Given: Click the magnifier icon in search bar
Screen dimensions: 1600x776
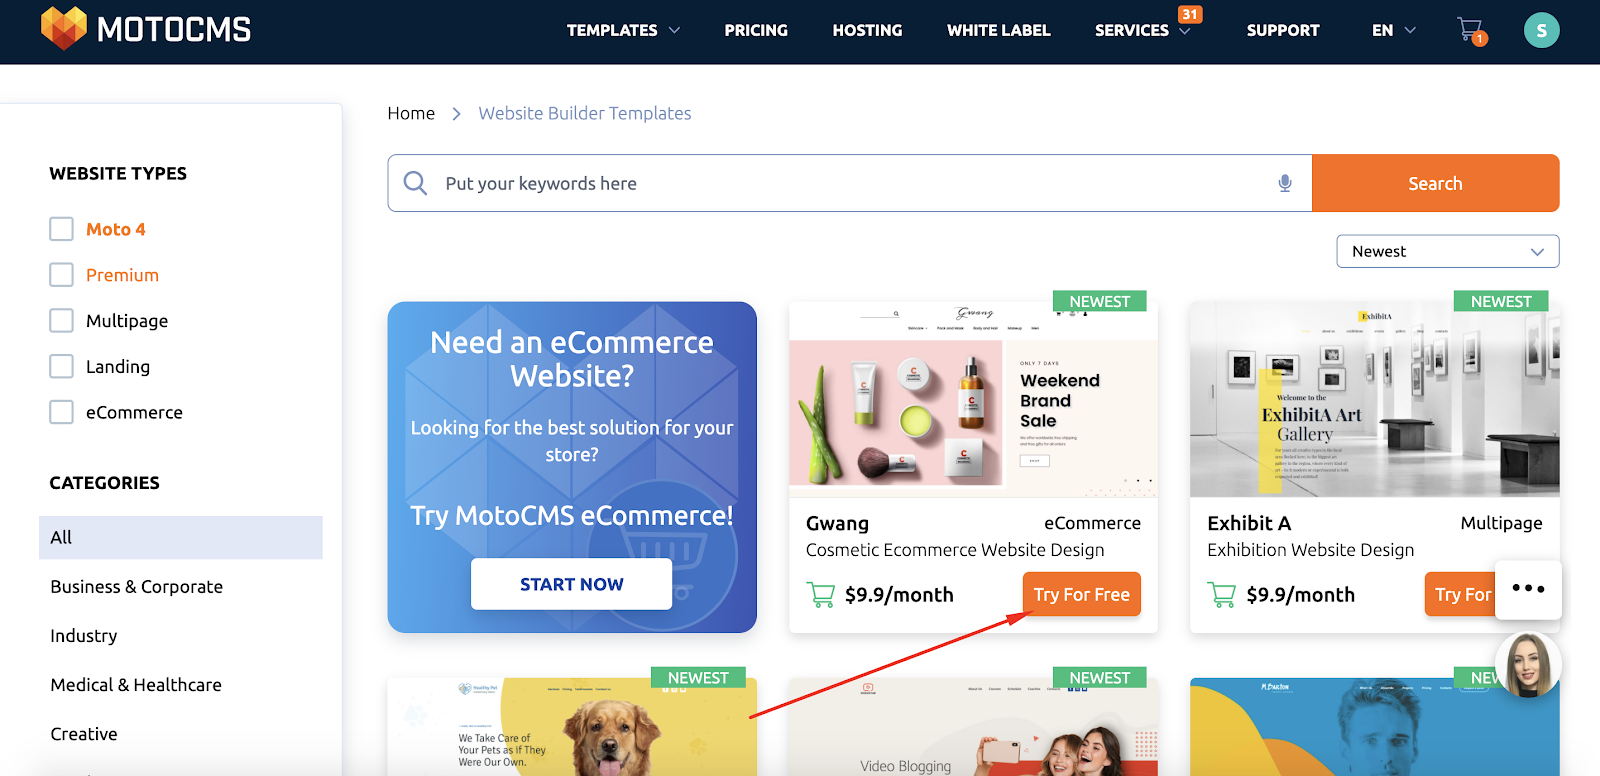Looking at the screenshot, I should tap(415, 183).
